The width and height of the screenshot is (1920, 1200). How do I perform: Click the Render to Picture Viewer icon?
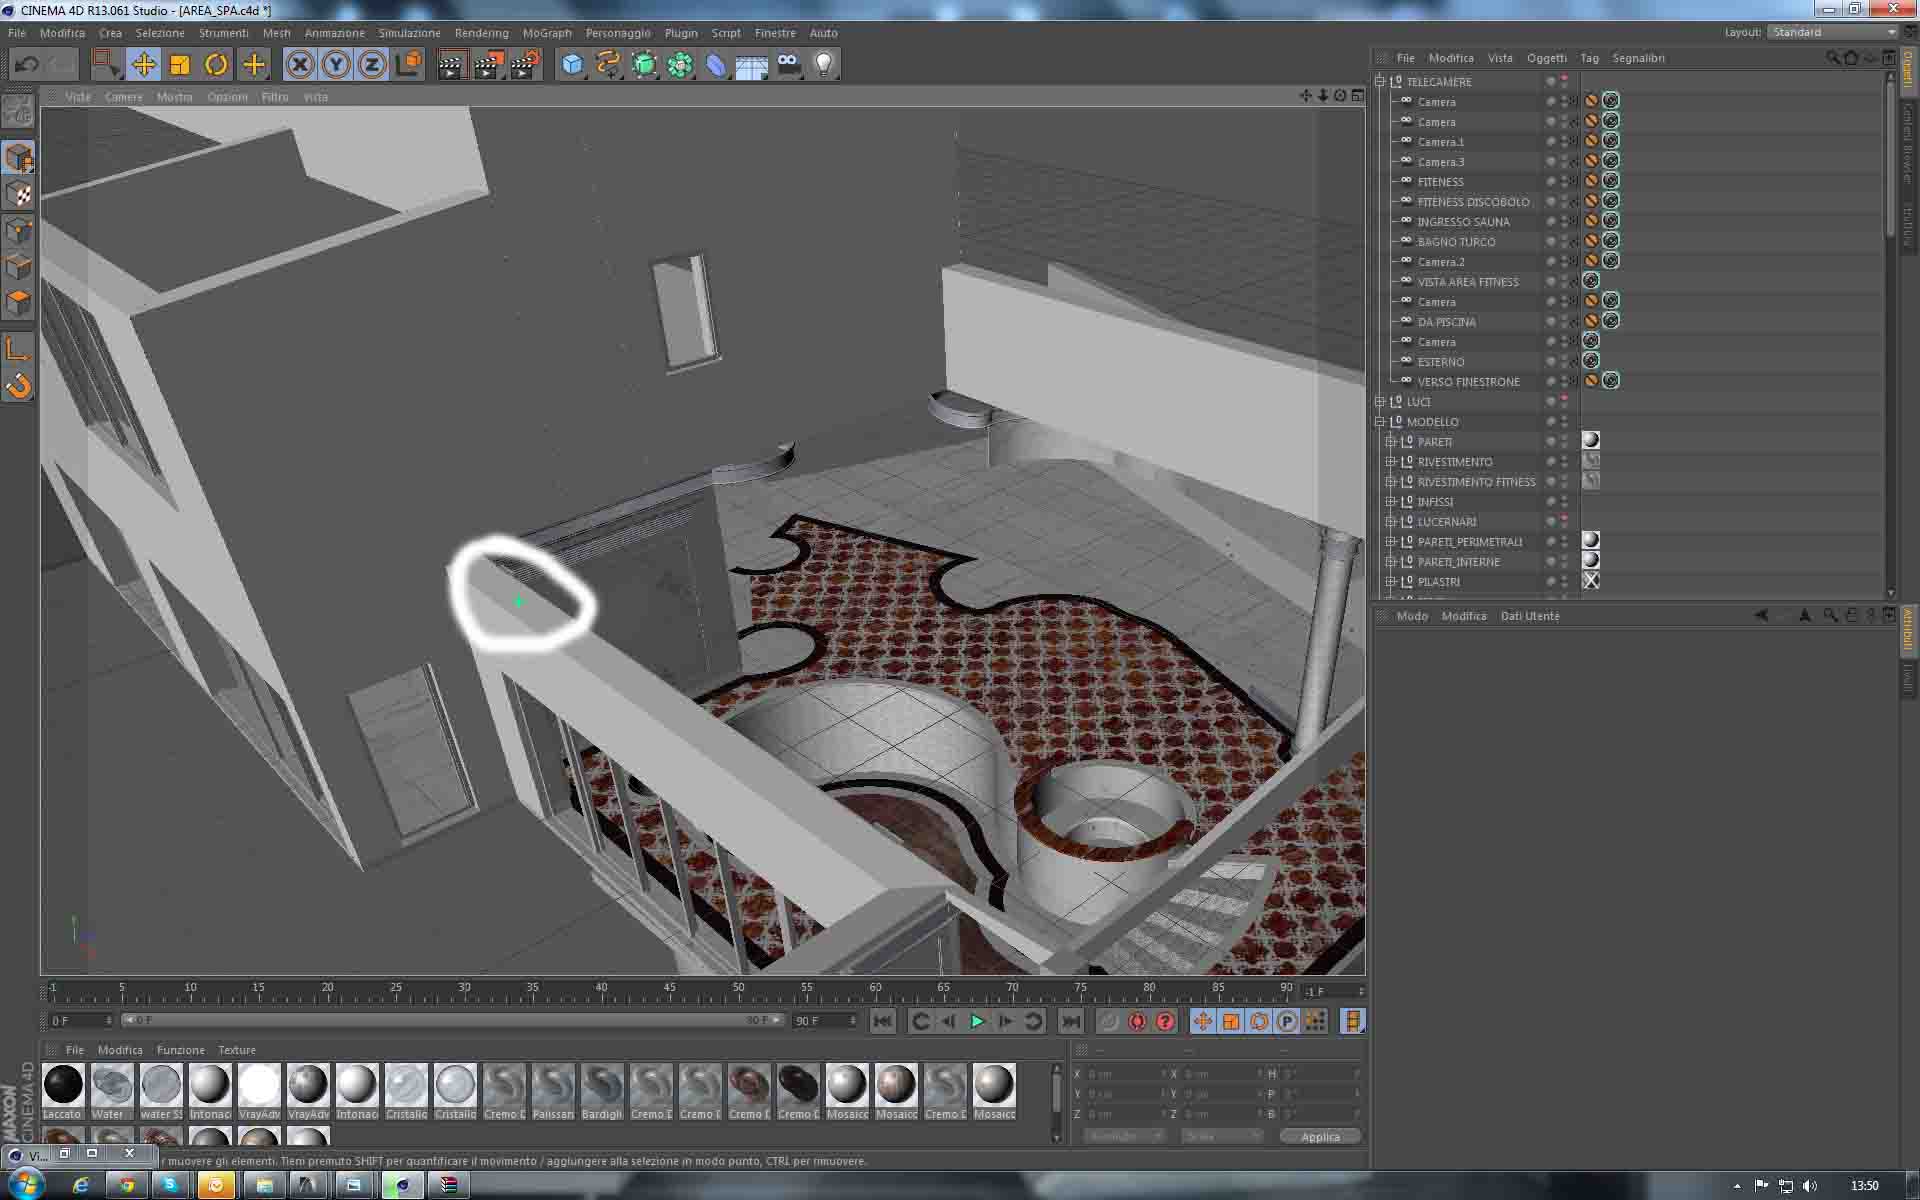pos(488,65)
